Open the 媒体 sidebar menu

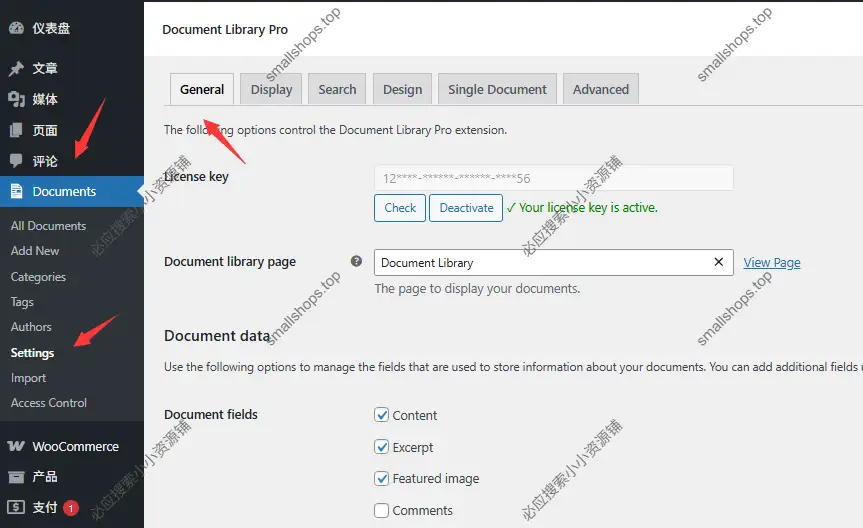pos(72,99)
